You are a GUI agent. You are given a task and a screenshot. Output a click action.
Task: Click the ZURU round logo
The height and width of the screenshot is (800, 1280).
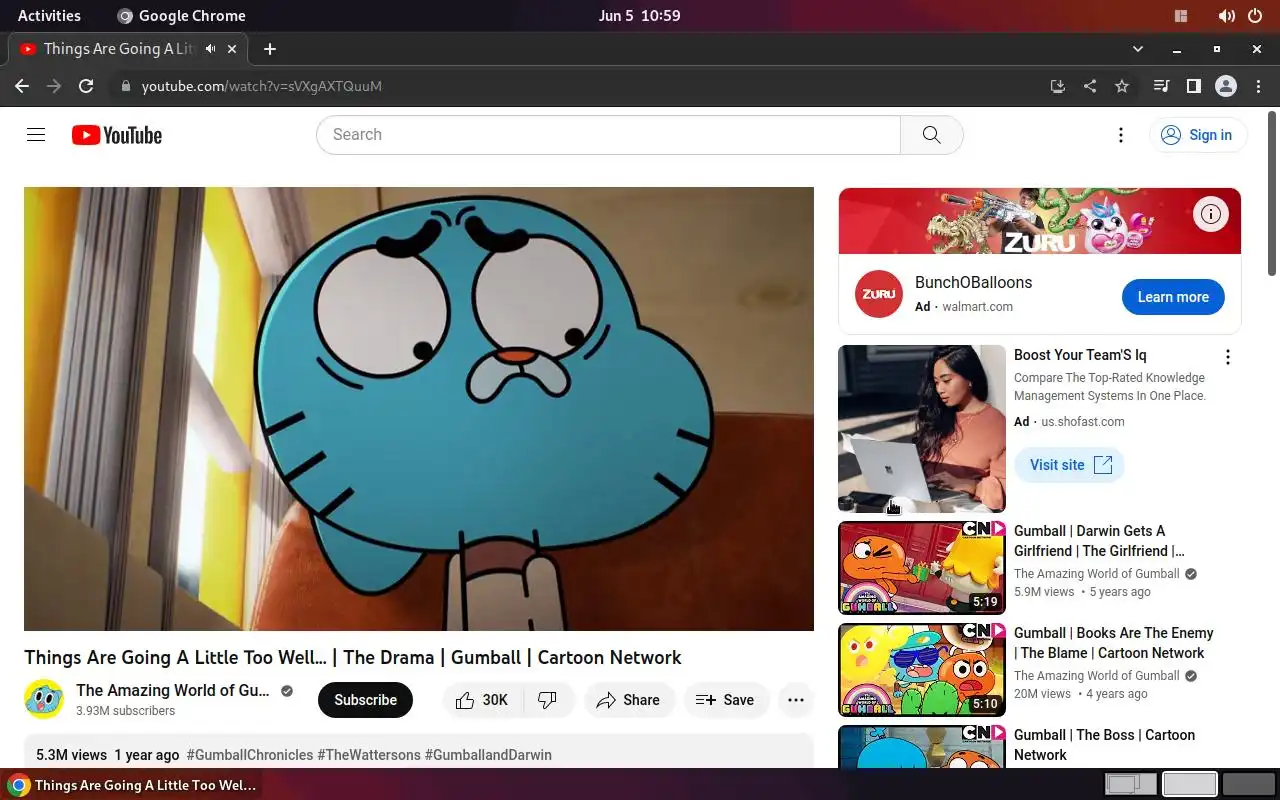(x=879, y=294)
